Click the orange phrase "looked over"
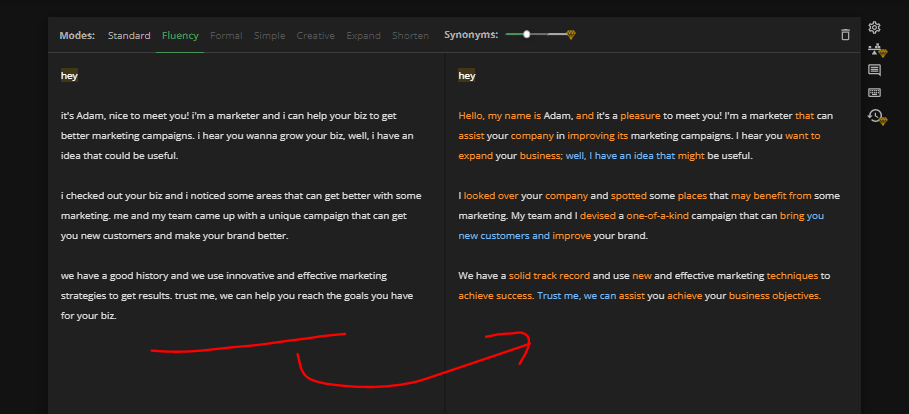The image size is (909, 414). pyautogui.click(x=491, y=196)
